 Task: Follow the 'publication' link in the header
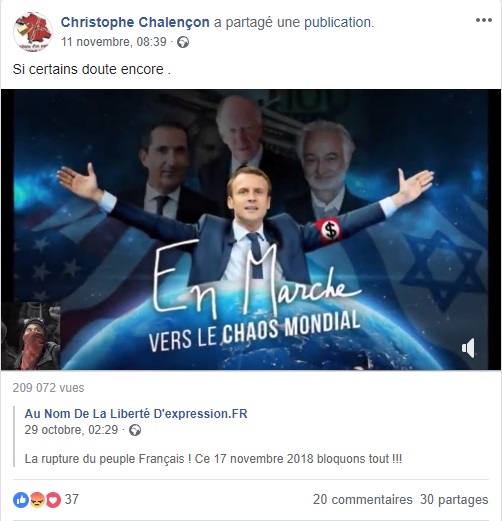[x=338, y=22]
